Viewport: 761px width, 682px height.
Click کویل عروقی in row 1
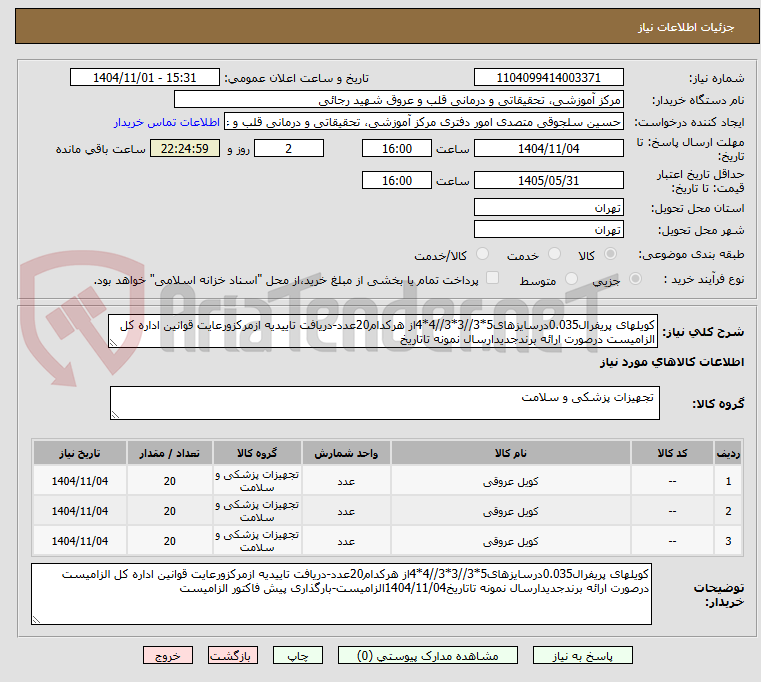[511, 481]
